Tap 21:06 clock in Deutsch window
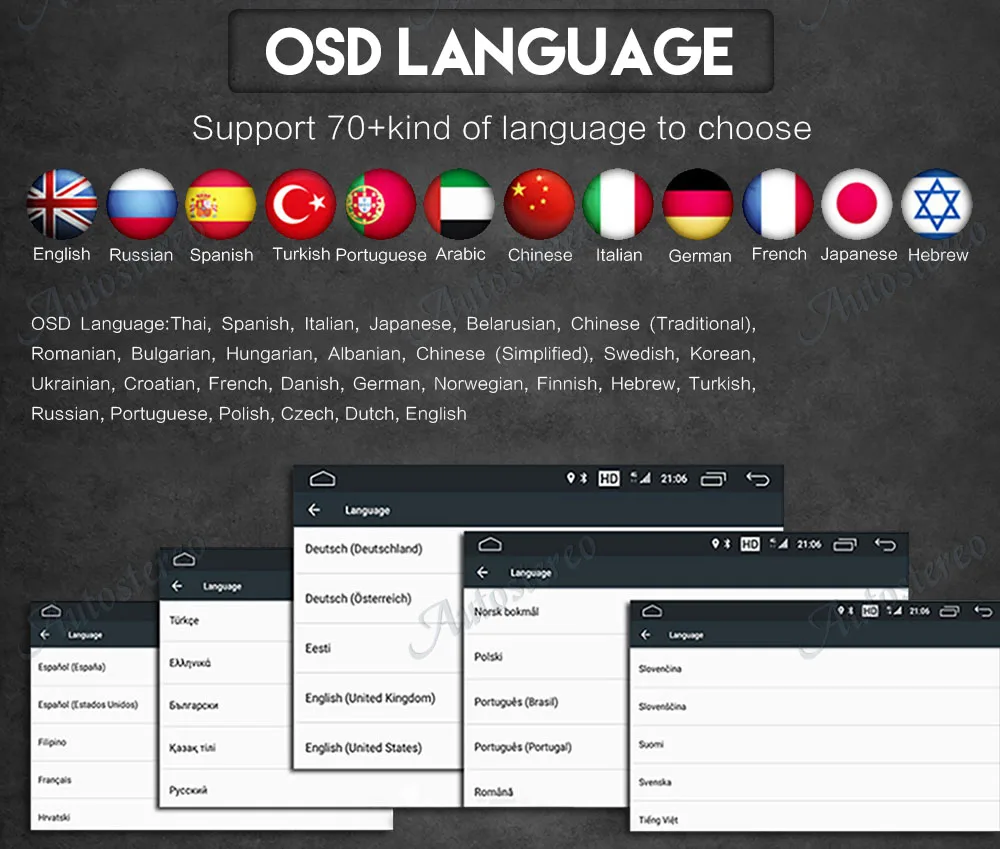1000x849 pixels. (673, 478)
